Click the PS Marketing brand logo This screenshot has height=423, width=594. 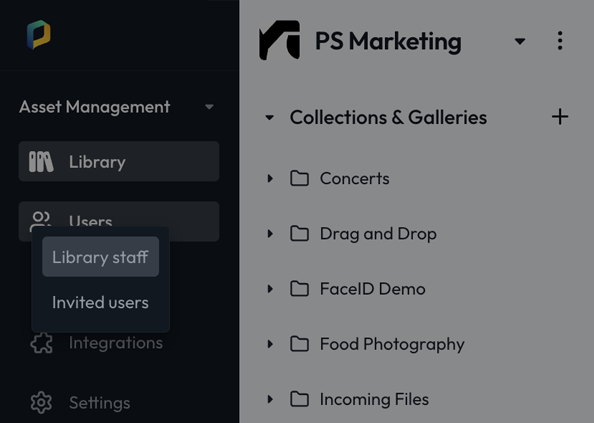280,40
